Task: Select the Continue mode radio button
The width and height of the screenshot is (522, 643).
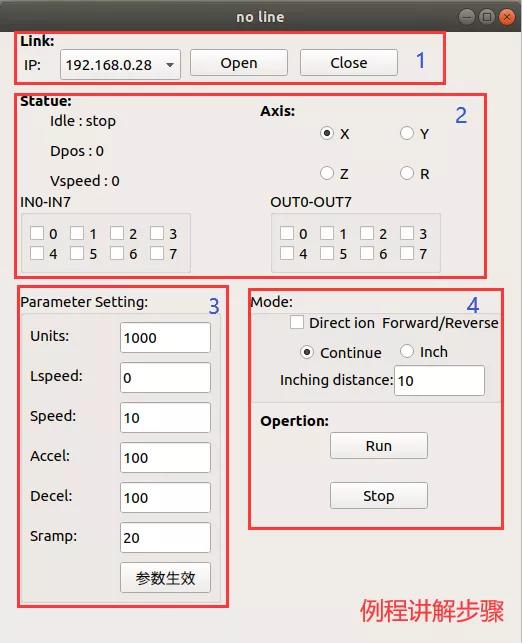Action: [x=307, y=352]
